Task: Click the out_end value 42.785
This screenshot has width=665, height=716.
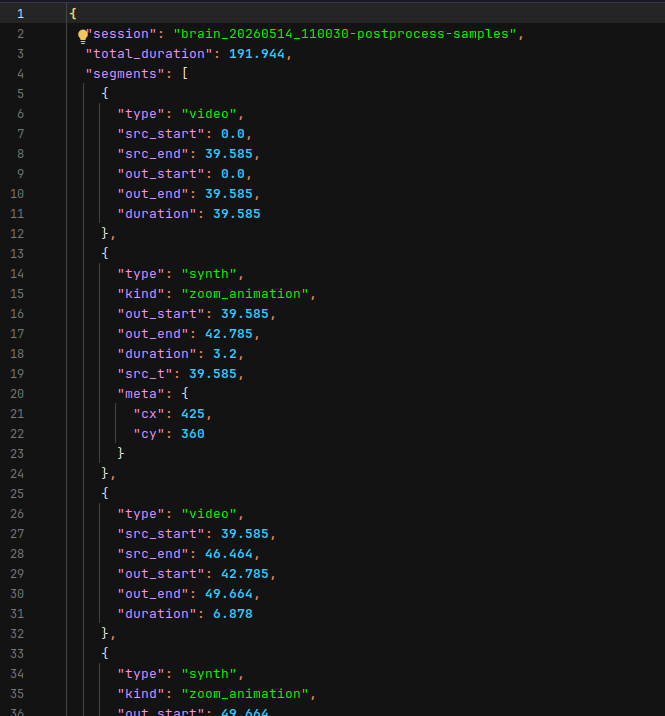Action: pos(229,334)
